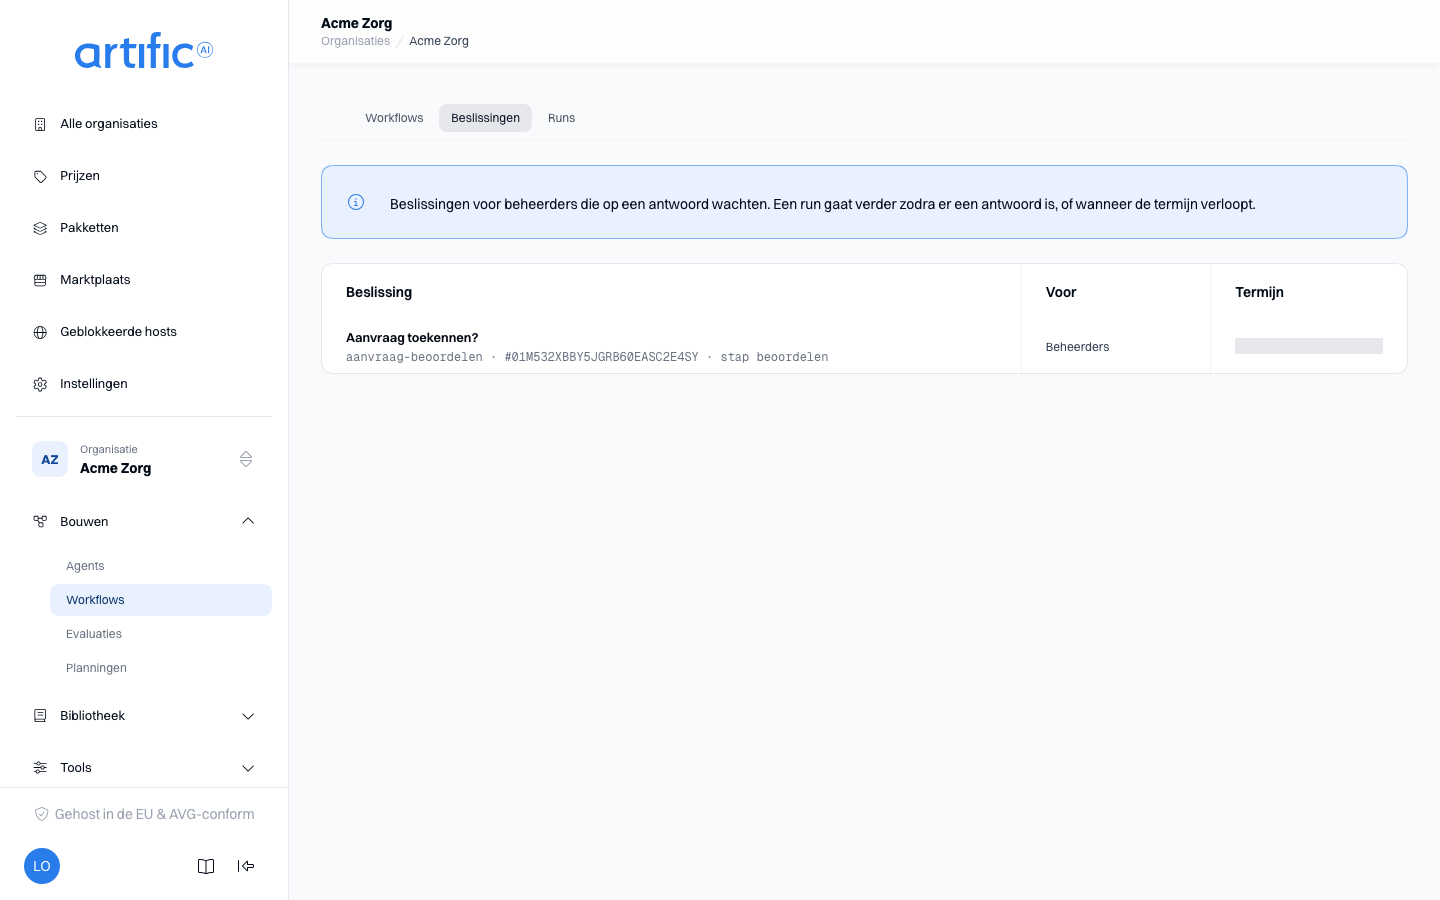This screenshot has width=1440, height=900.
Task: Open Planningen in the sidebar
Action: [x=161, y=668]
